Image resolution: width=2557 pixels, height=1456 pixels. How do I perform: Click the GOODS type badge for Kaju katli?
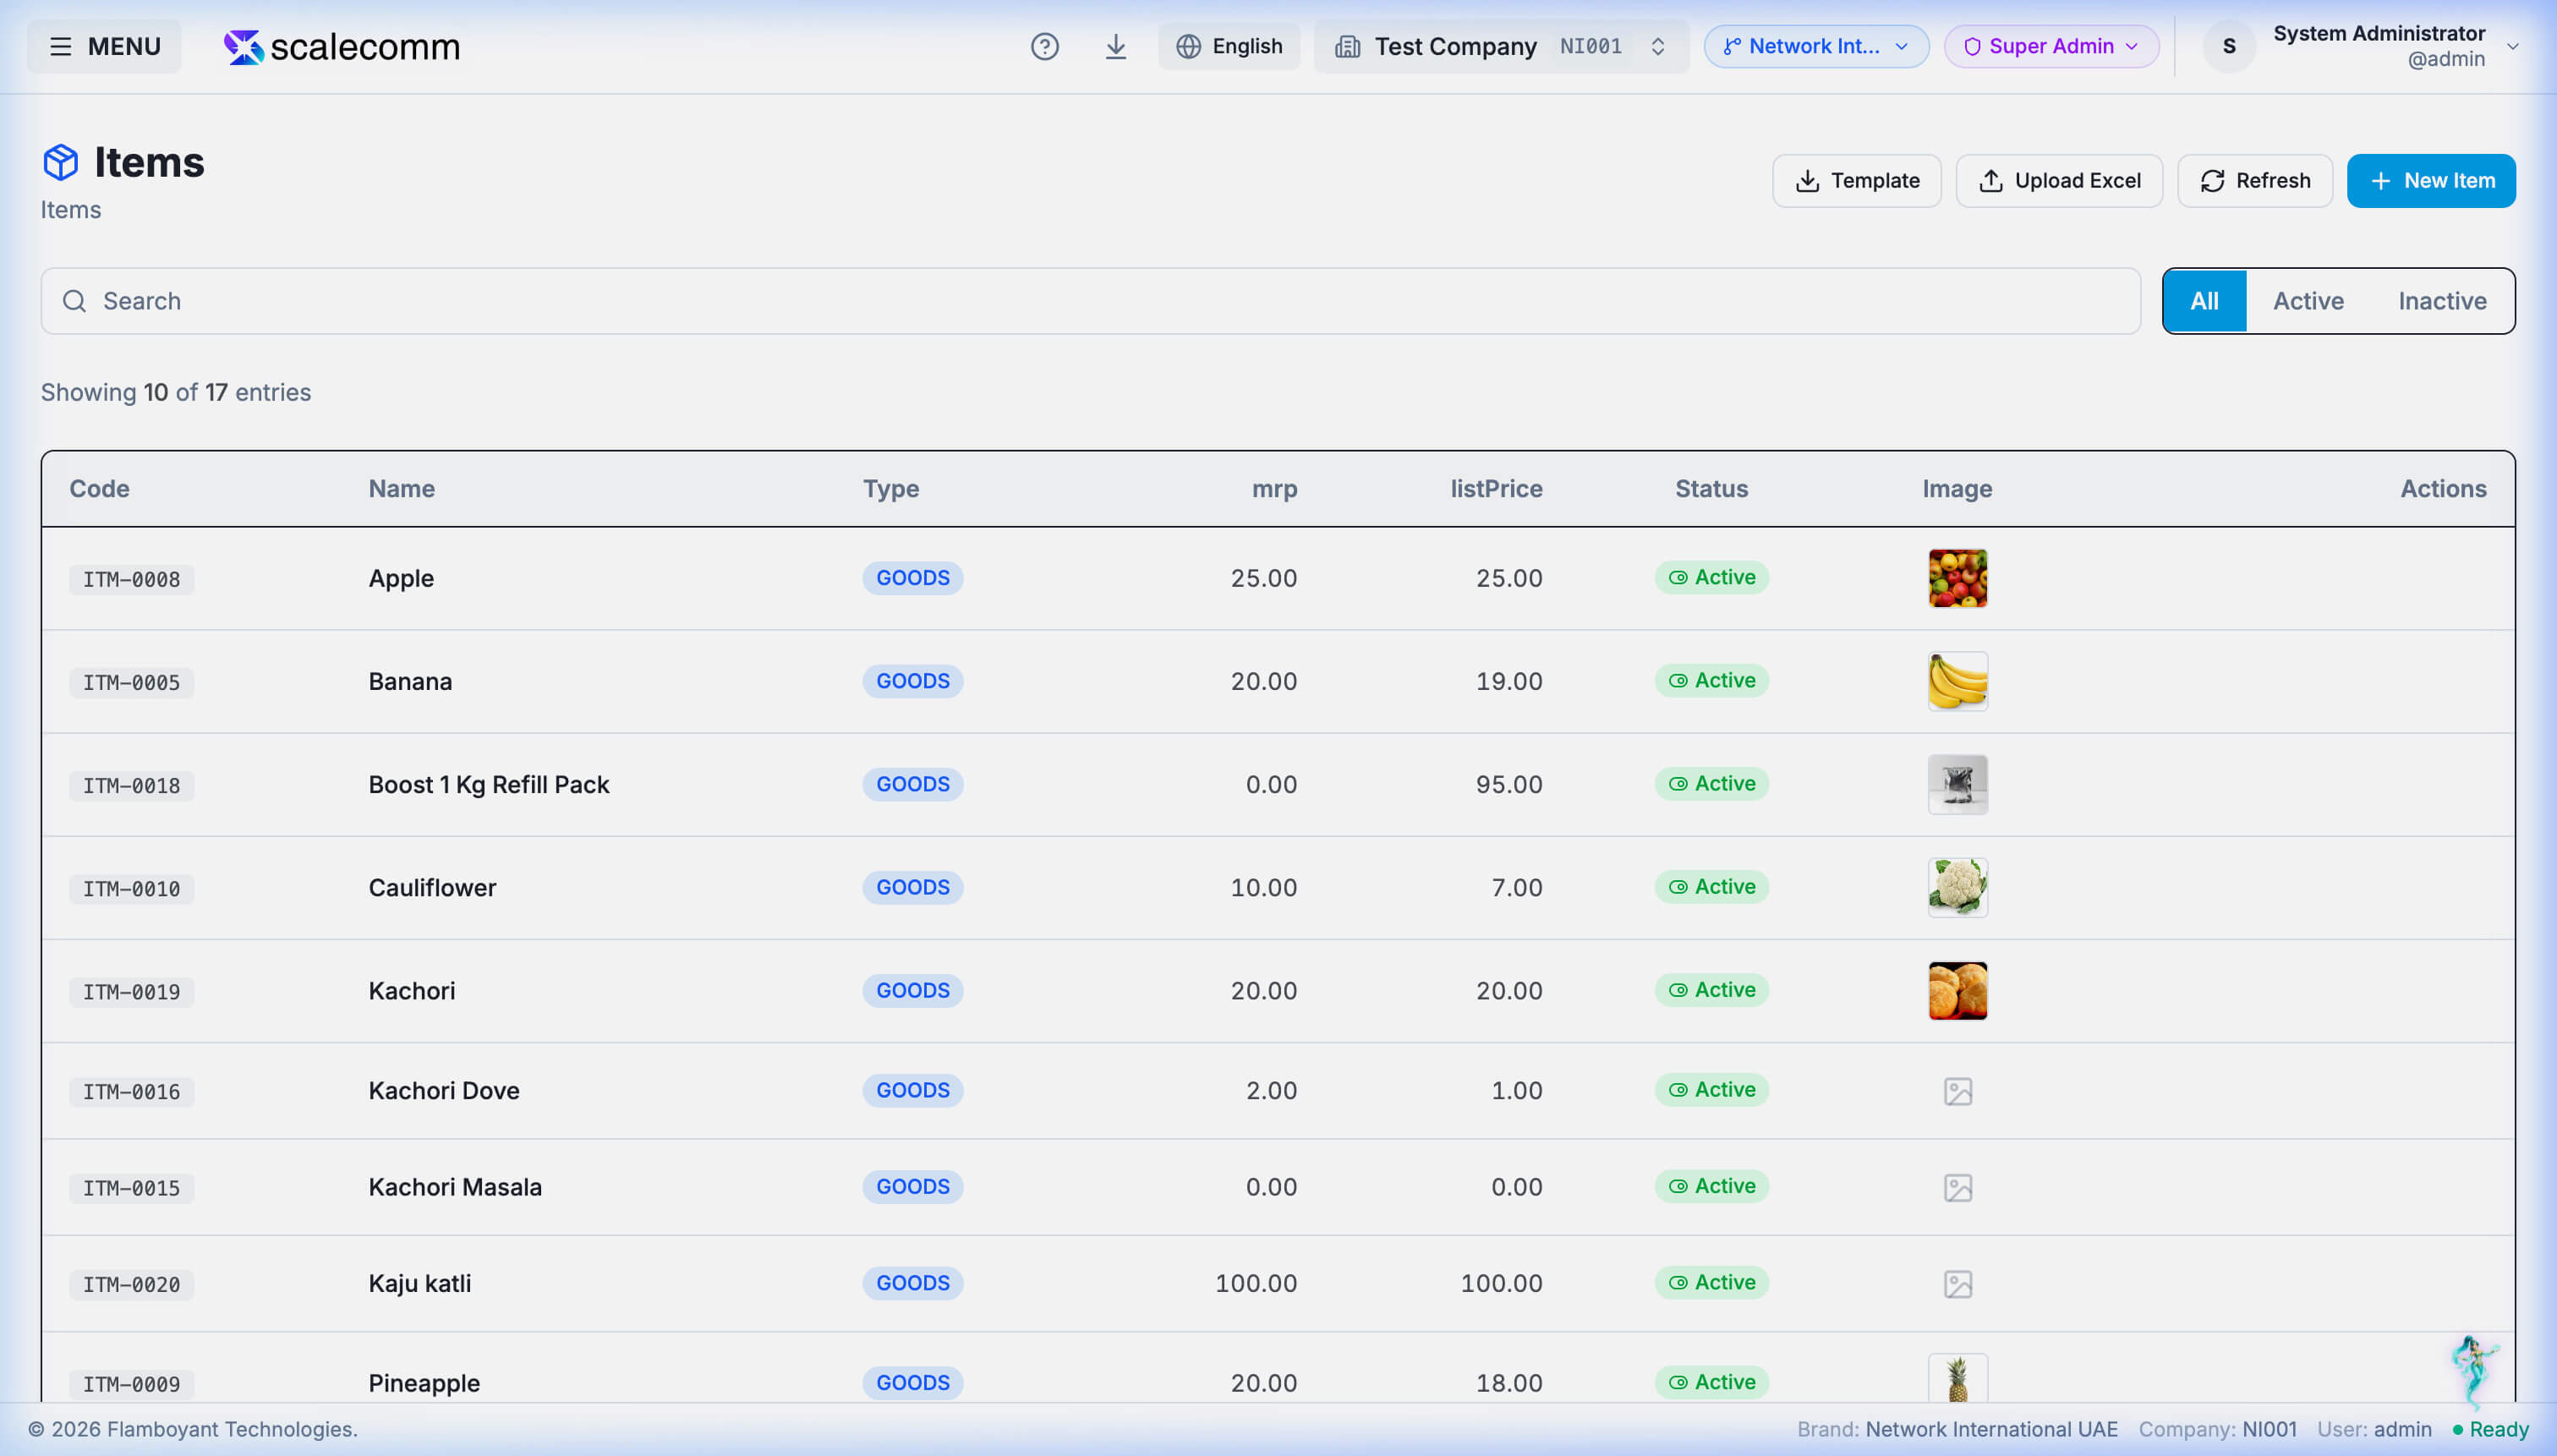[912, 1283]
